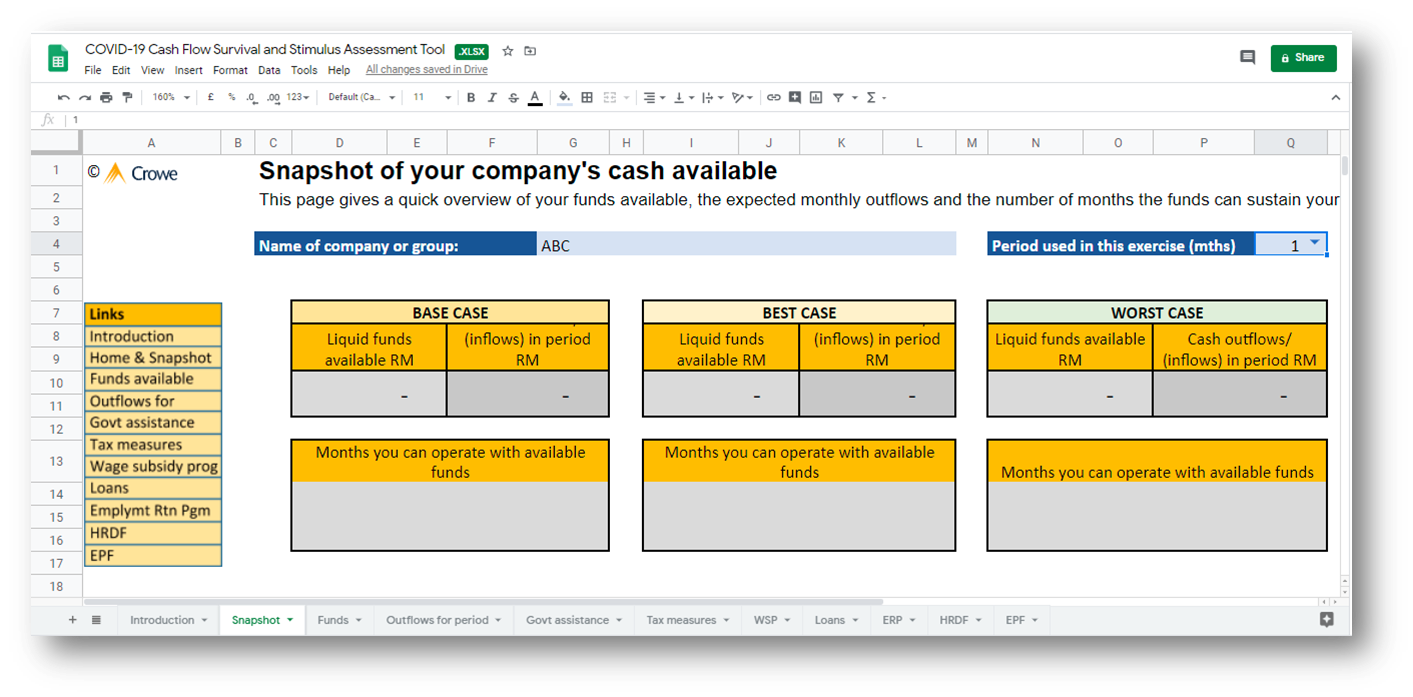1413x697 pixels.
Task: Open the borders tool
Action: coord(587,97)
